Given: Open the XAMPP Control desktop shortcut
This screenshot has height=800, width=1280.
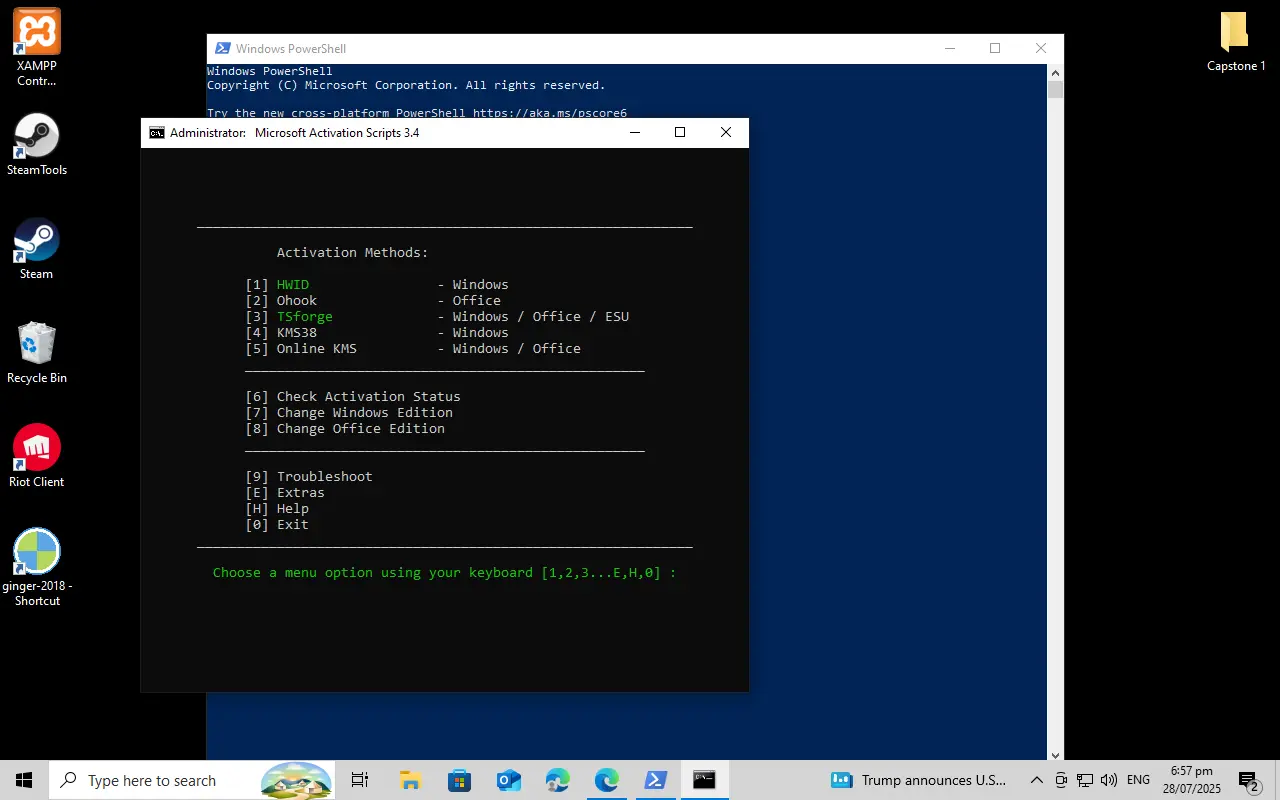Looking at the screenshot, I should (37, 47).
